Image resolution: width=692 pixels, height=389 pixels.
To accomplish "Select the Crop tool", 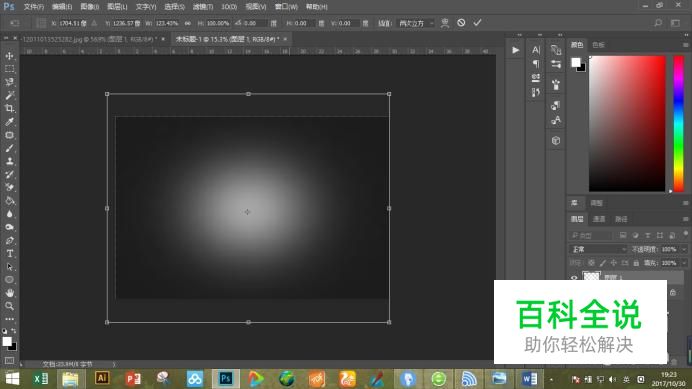I will click(x=9, y=109).
